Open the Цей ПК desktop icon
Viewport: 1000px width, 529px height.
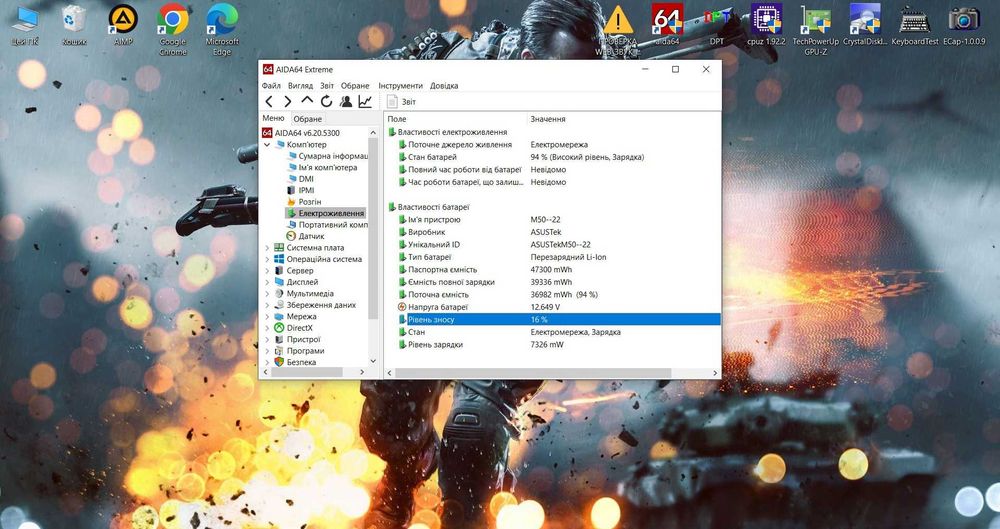click(x=25, y=26)
